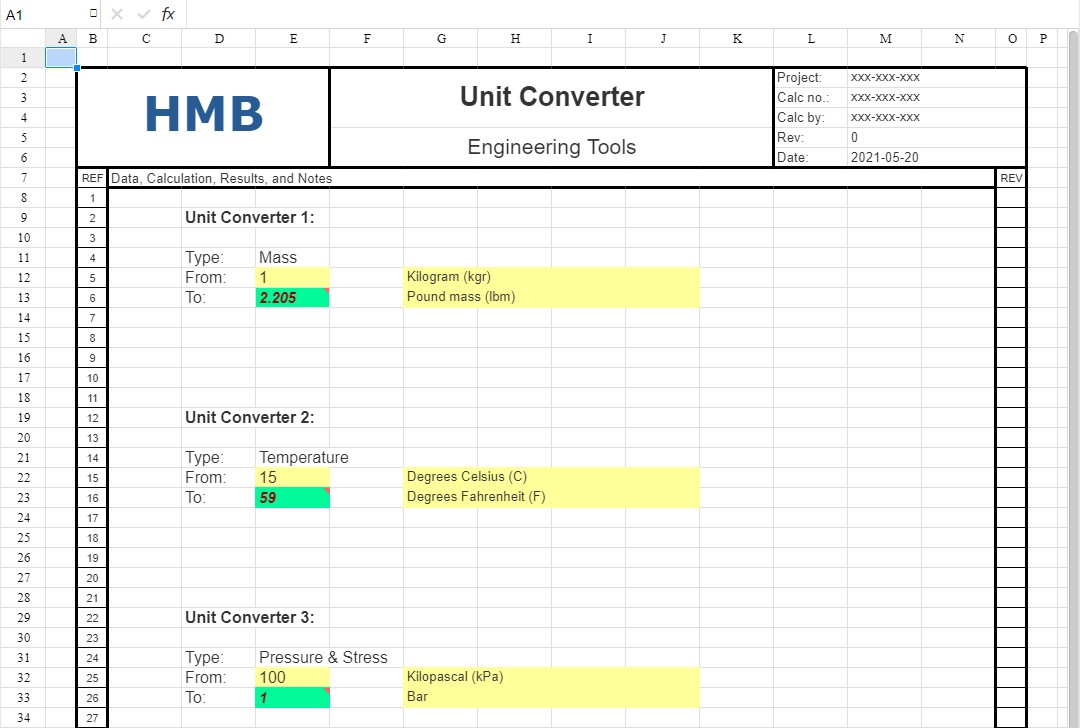Click the comment indicator on the Bar result cell
Screen dimensions: 1080x728
click(325, 690)
